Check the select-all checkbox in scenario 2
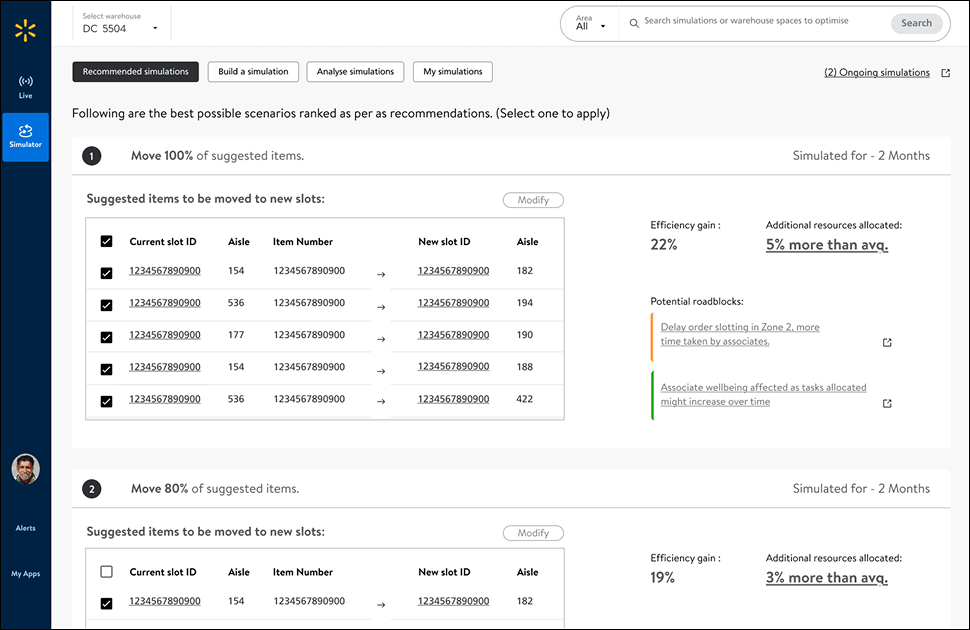Screen dimensions: 970x630 [x=106, y=572]
